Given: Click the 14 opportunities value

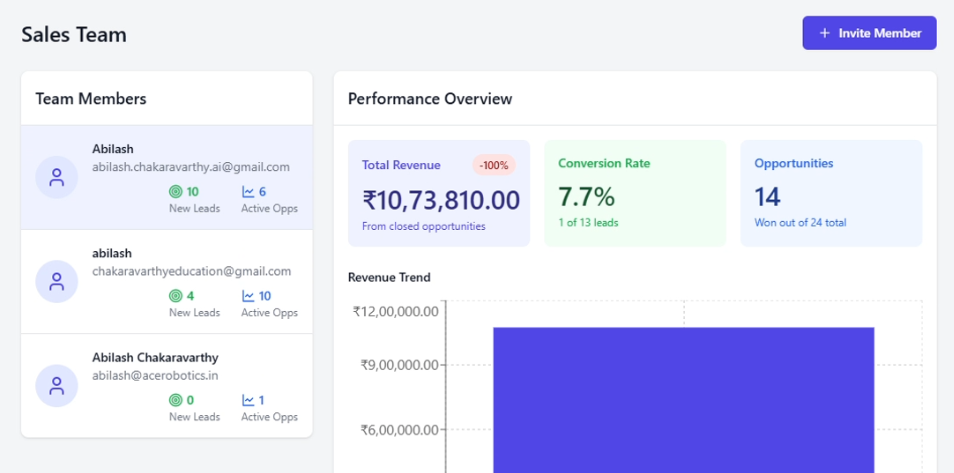Looking at the screenshot, I should [767, 197].
